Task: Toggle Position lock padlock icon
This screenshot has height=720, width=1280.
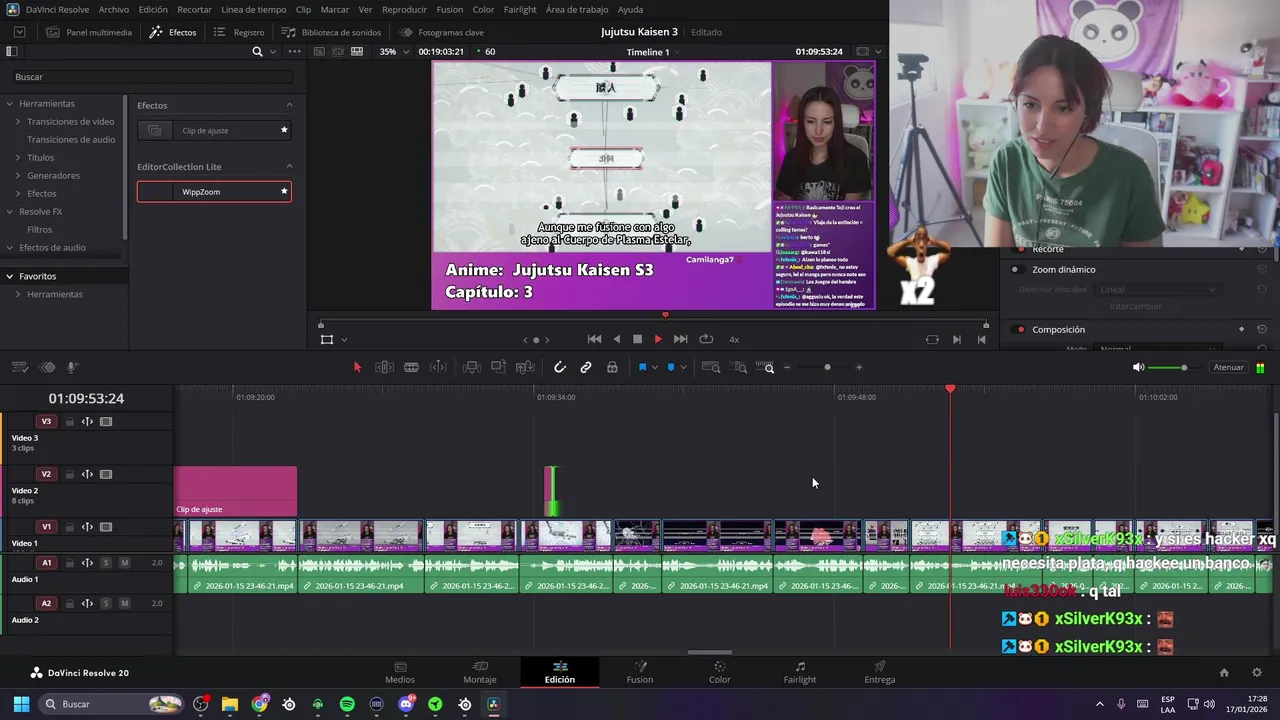Action: pos(612,367)
